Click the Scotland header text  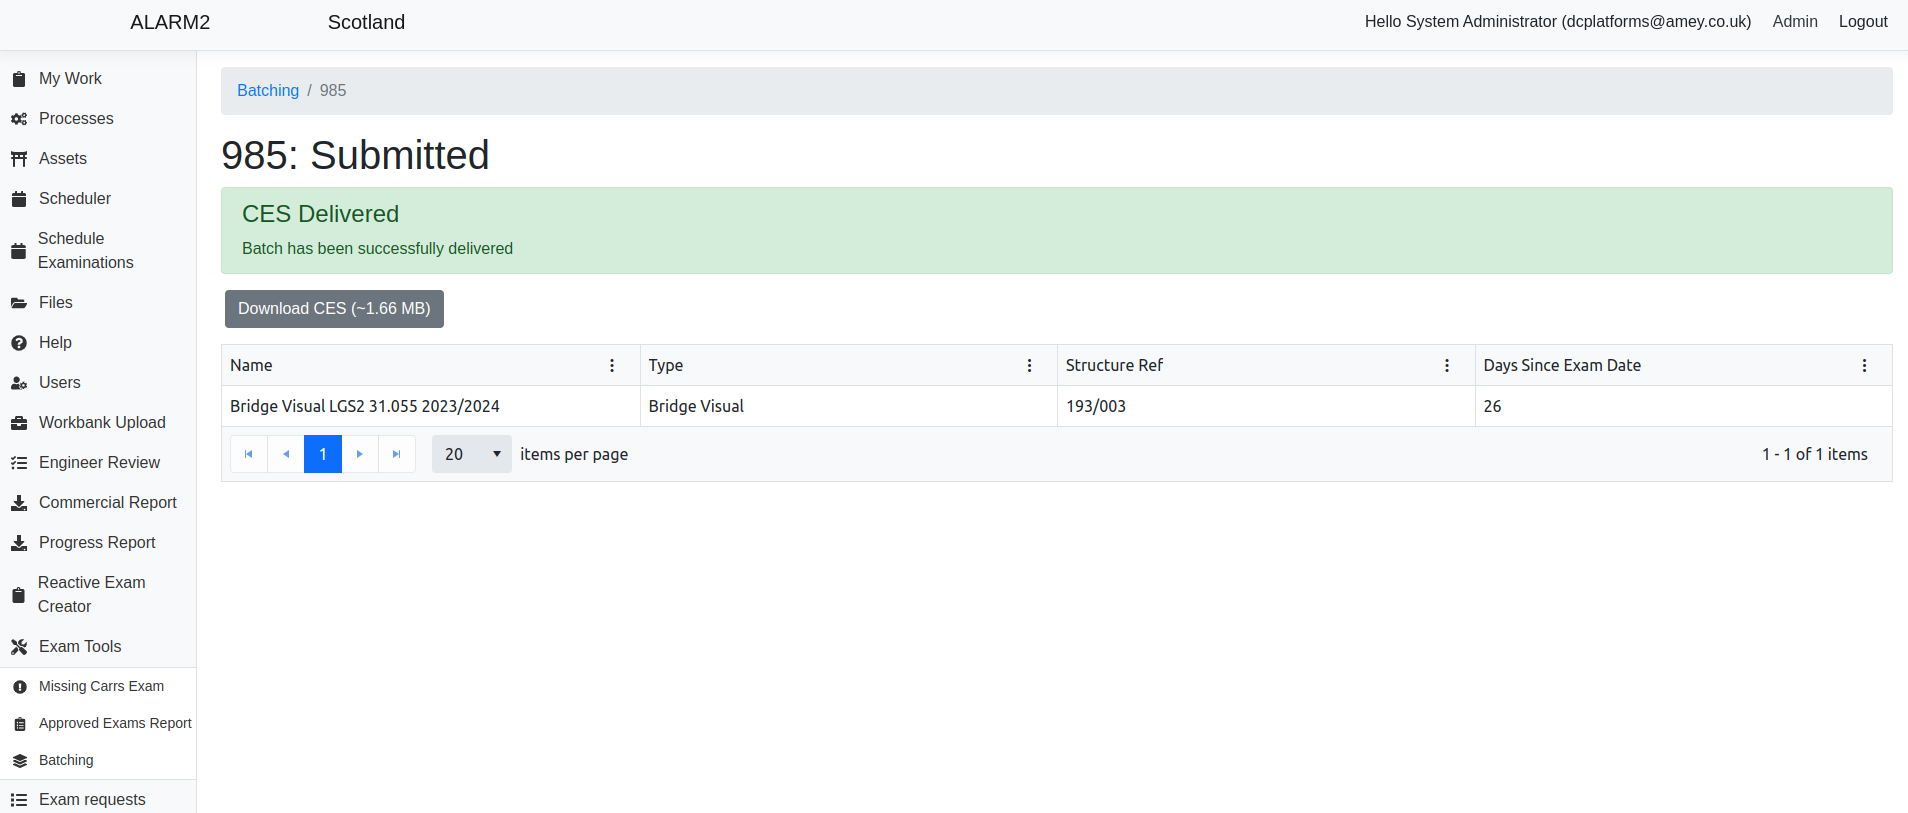(366, 22)
